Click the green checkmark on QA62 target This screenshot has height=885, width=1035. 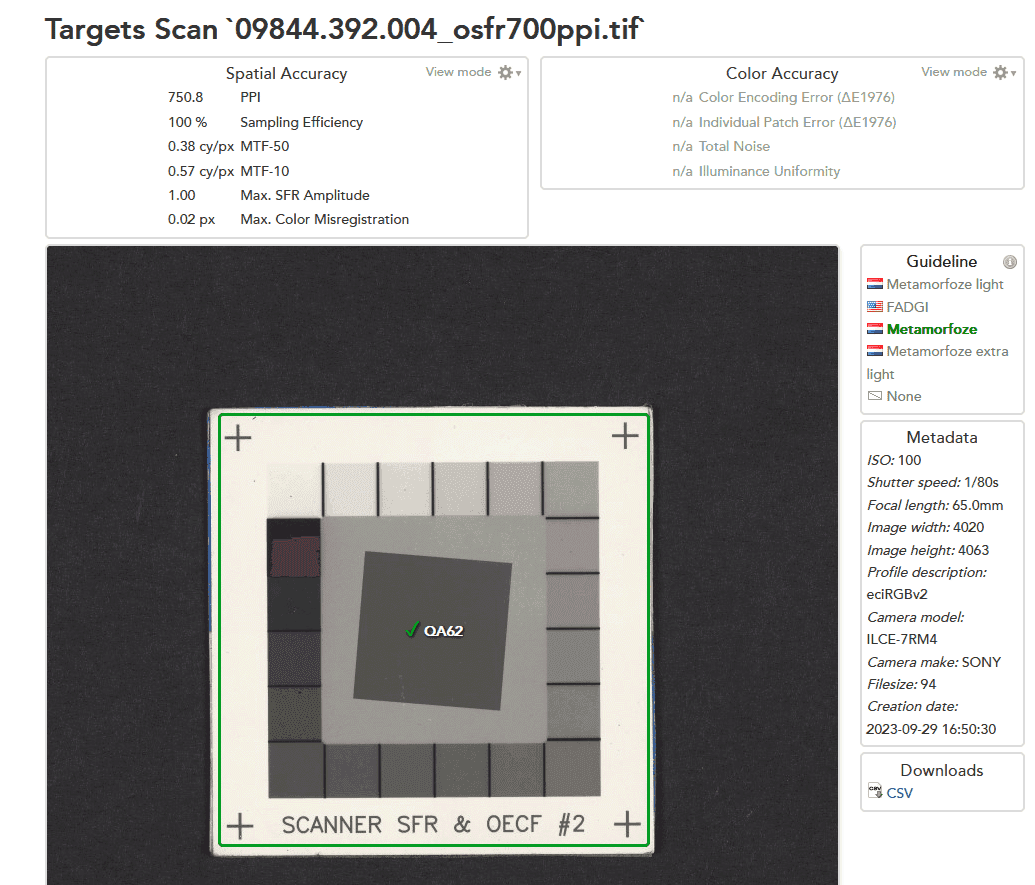pos(410,629)
